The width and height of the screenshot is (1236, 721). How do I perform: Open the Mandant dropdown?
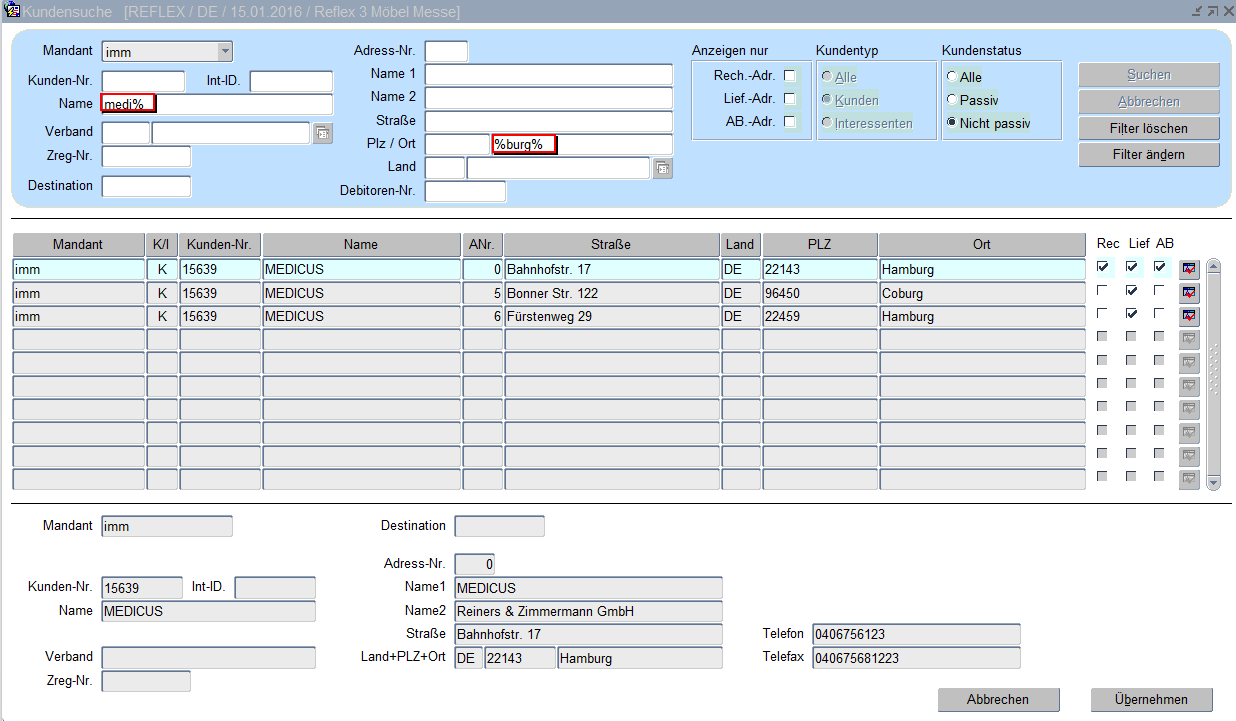224,52
